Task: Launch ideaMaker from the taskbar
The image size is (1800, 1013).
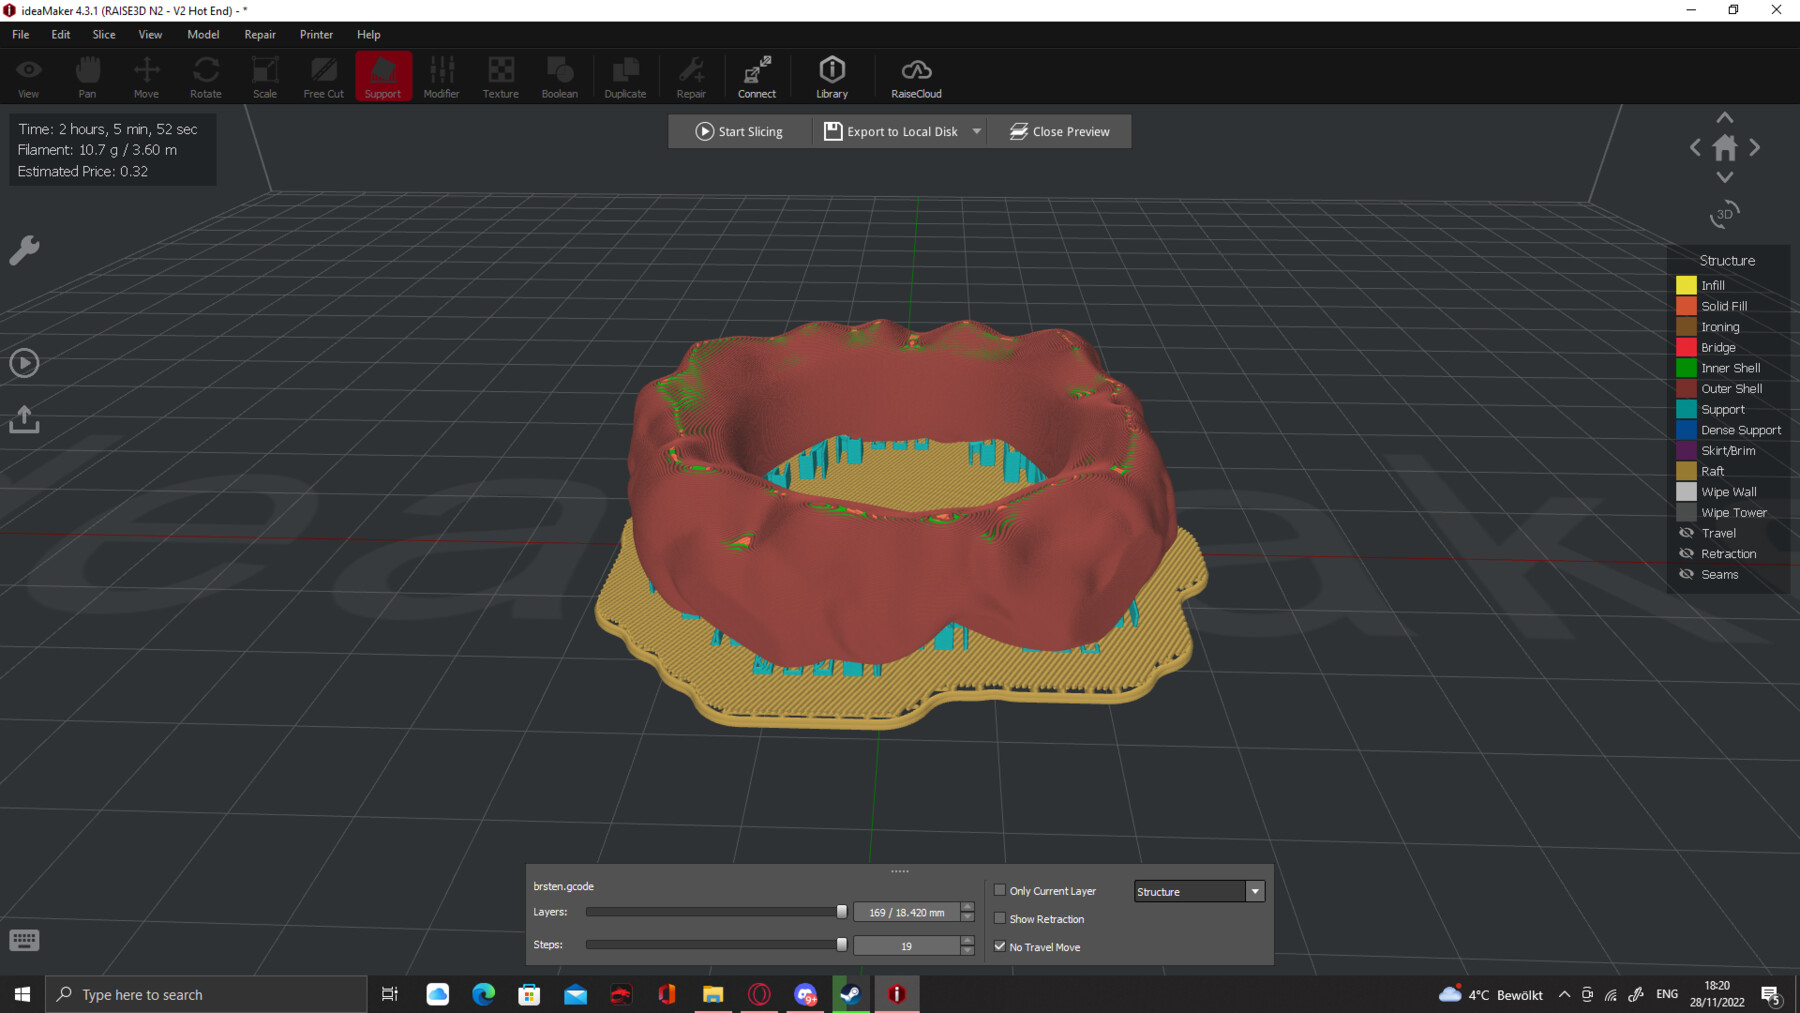Action: (x=897, y=994)
